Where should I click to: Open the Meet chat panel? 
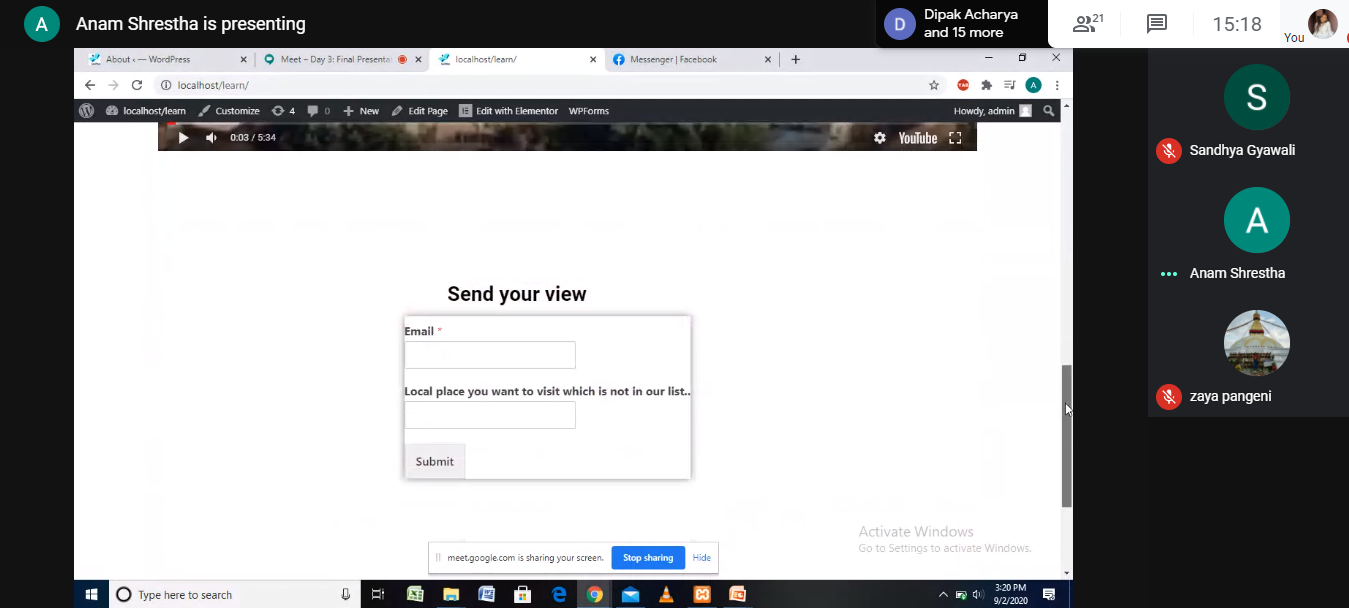1157,24
